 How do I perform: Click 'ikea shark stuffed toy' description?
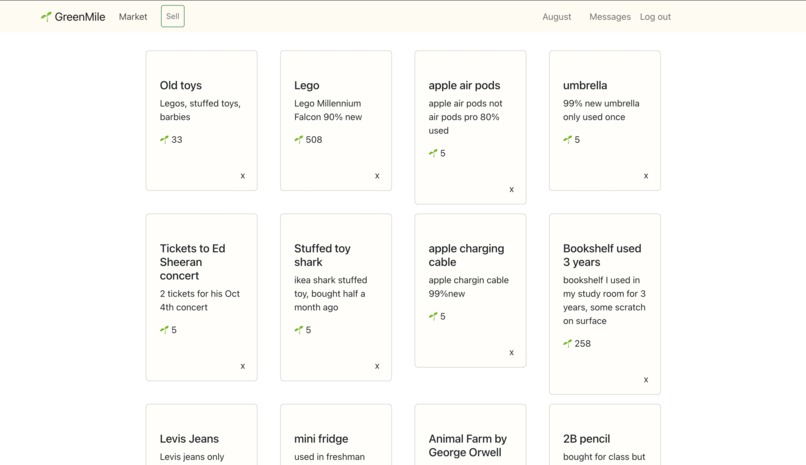331,294
